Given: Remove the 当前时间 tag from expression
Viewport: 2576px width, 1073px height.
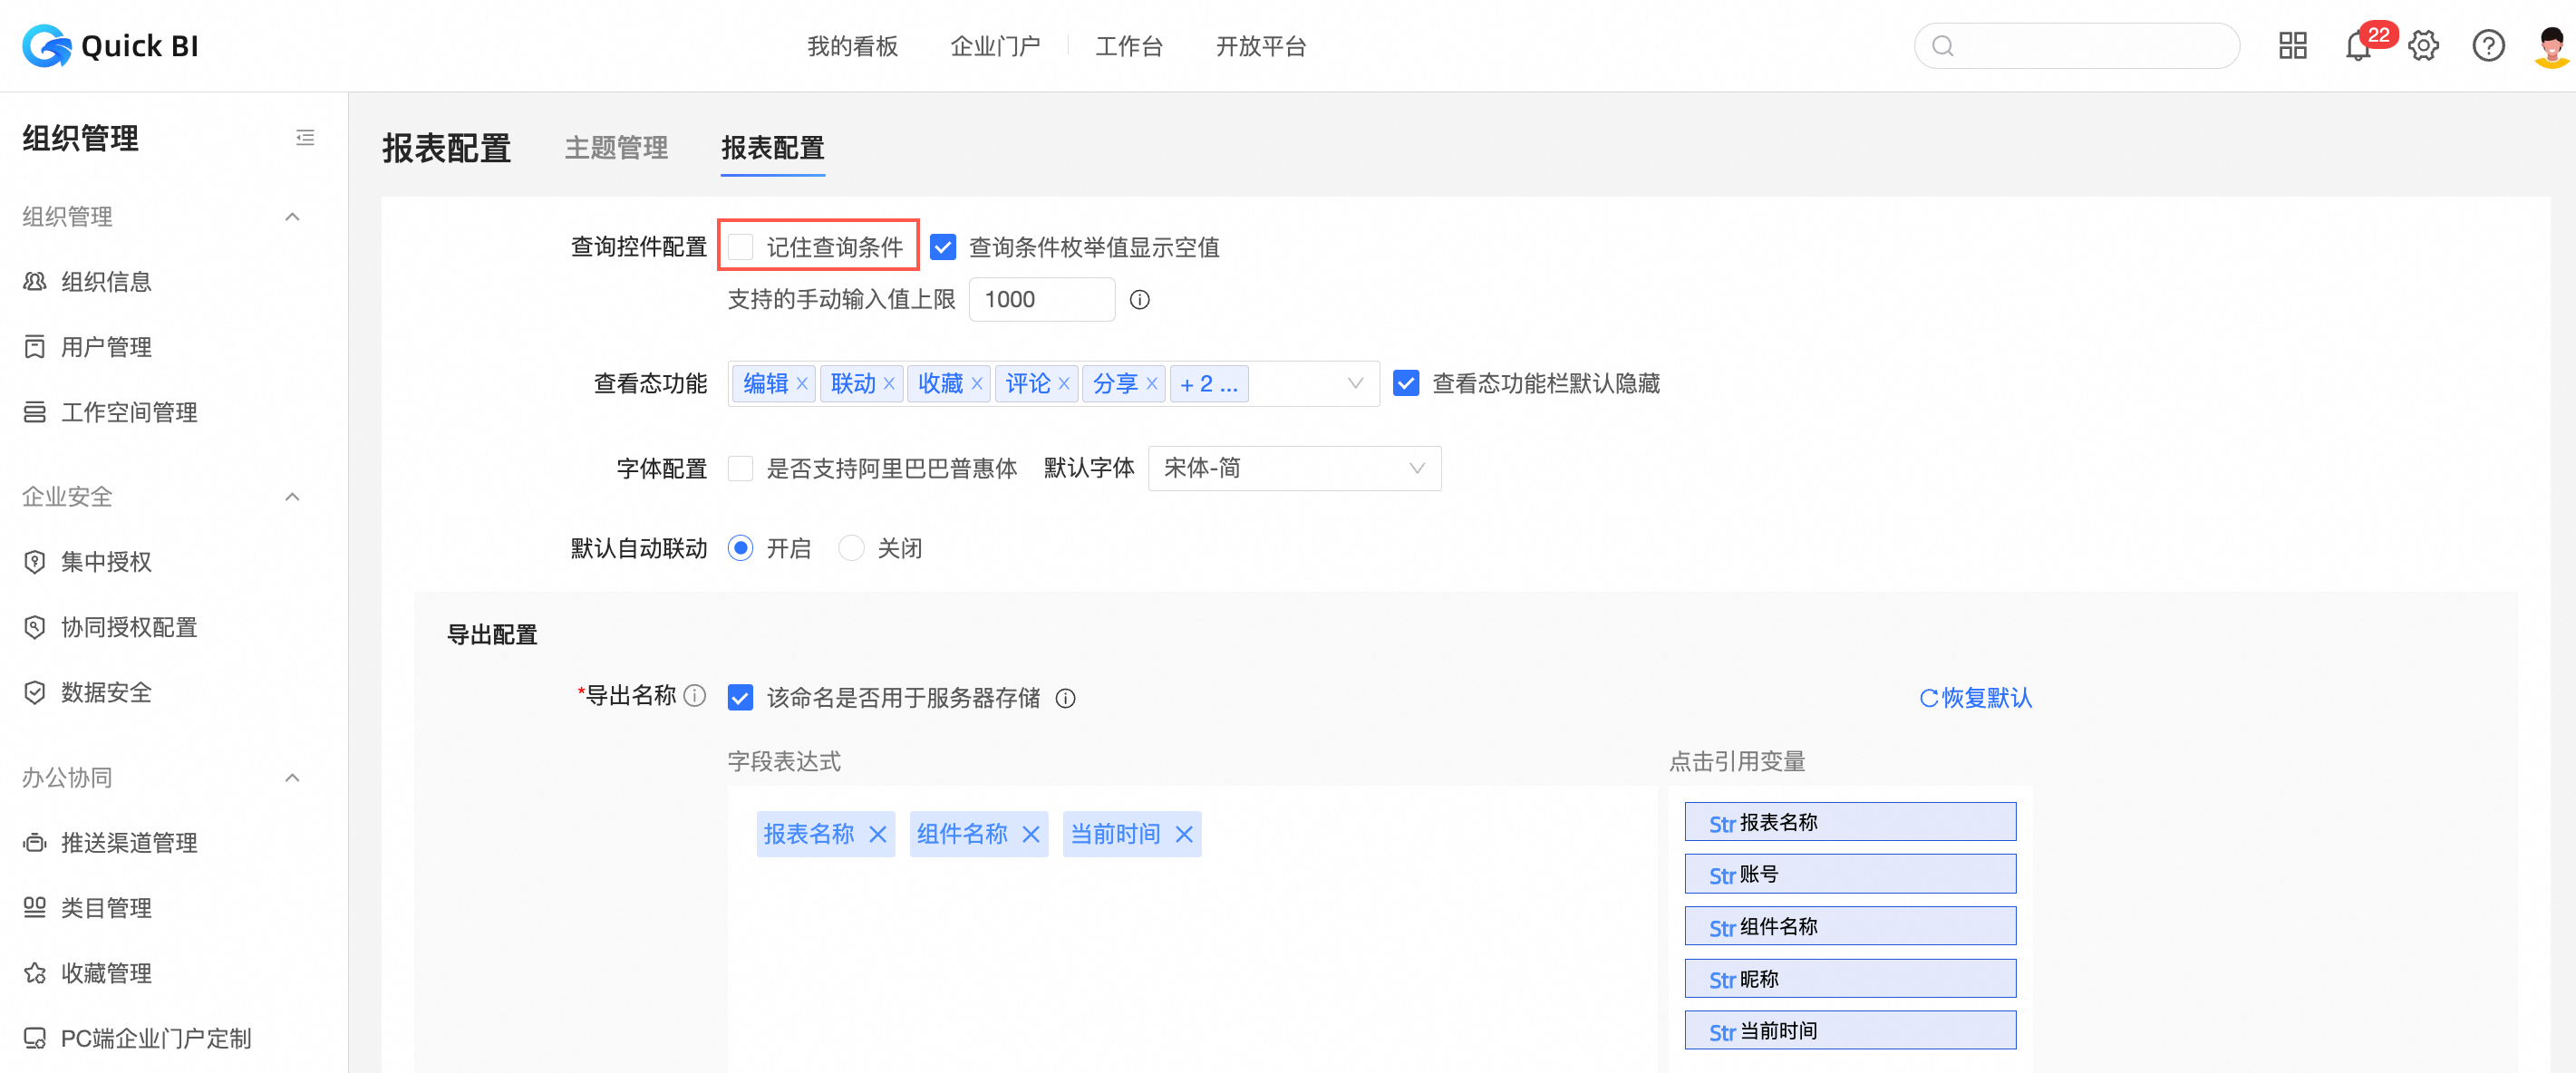Looking at the screenshot, I should 1184,834.
